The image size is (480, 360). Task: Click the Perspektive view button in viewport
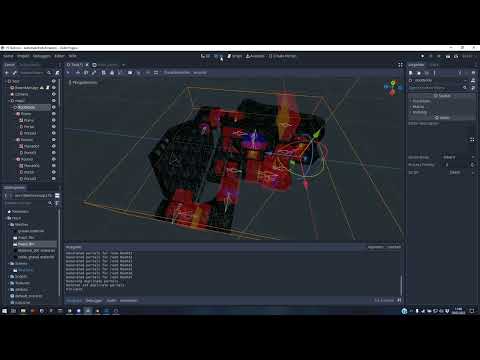[x=83, y=82]
